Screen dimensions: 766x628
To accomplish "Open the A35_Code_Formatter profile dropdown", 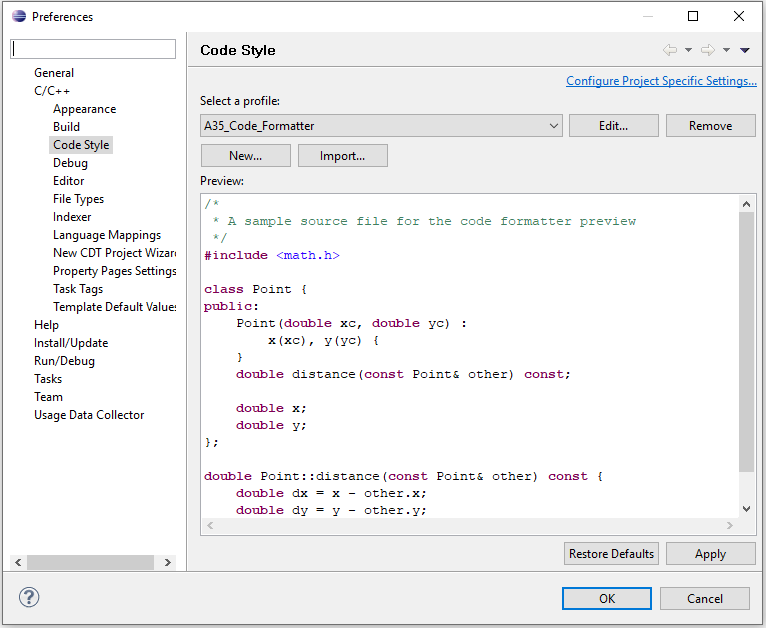I will (381, 126).
